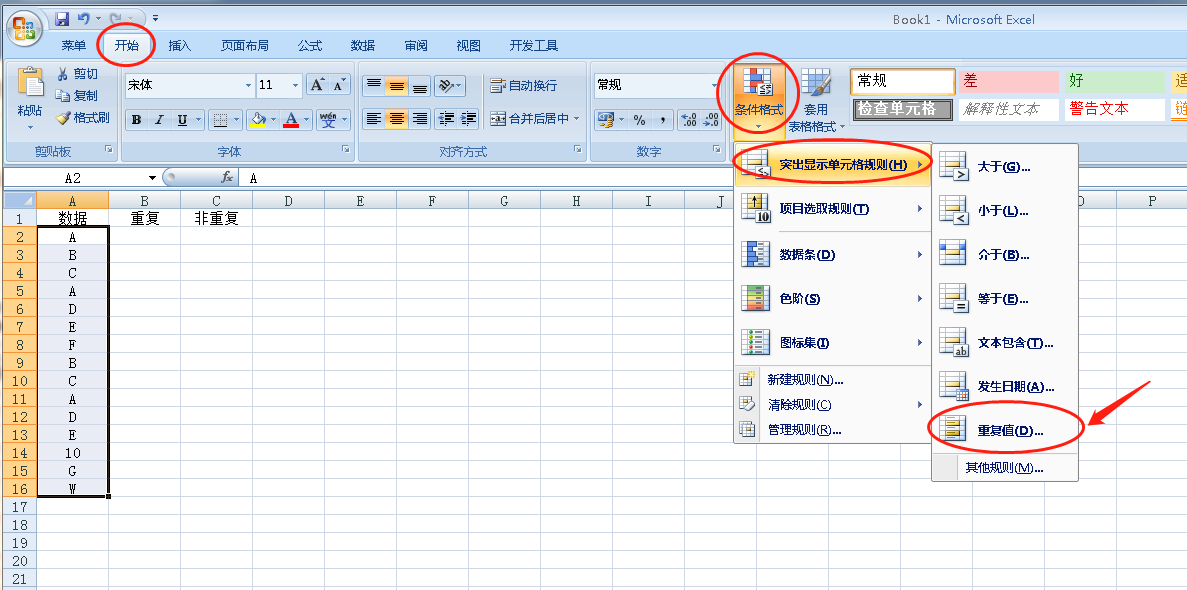Open Font dialog launcher (字体)

346,149
